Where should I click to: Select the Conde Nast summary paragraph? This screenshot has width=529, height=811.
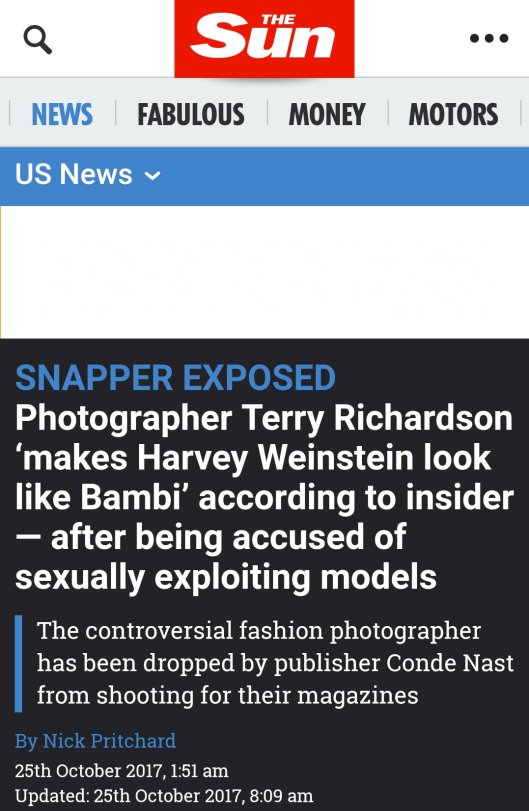tap(275, 663)
